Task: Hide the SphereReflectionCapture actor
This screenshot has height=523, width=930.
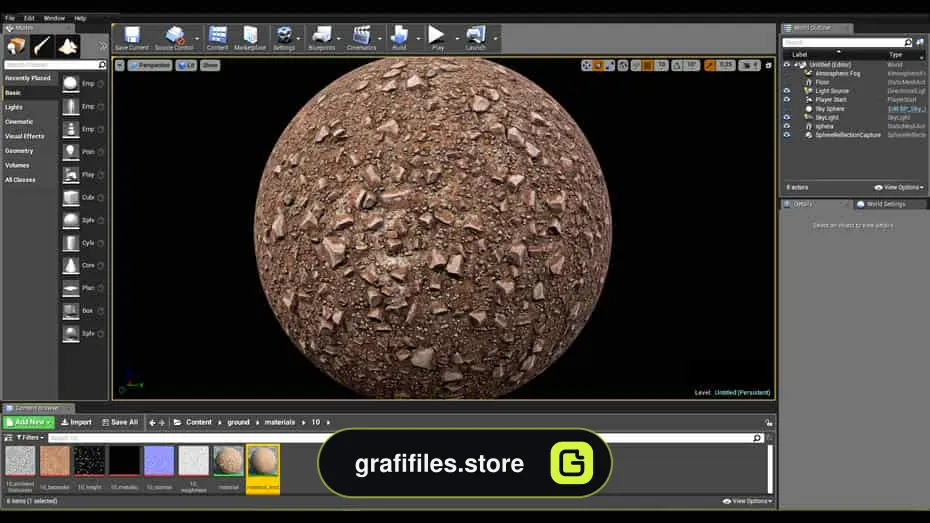Action: pyautogui.click(x=787, y=135)
